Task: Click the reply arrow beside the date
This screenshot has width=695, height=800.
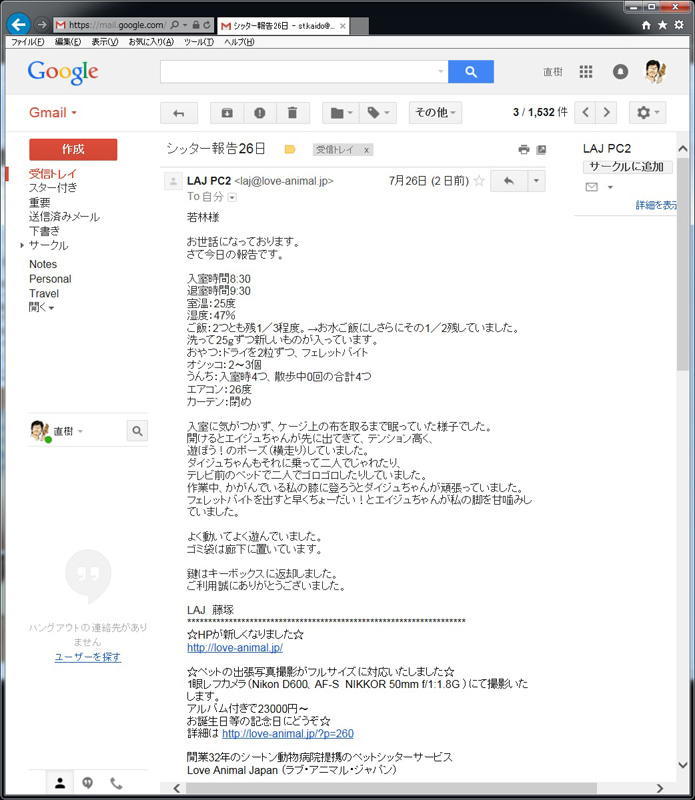Action: coord(508,181)
